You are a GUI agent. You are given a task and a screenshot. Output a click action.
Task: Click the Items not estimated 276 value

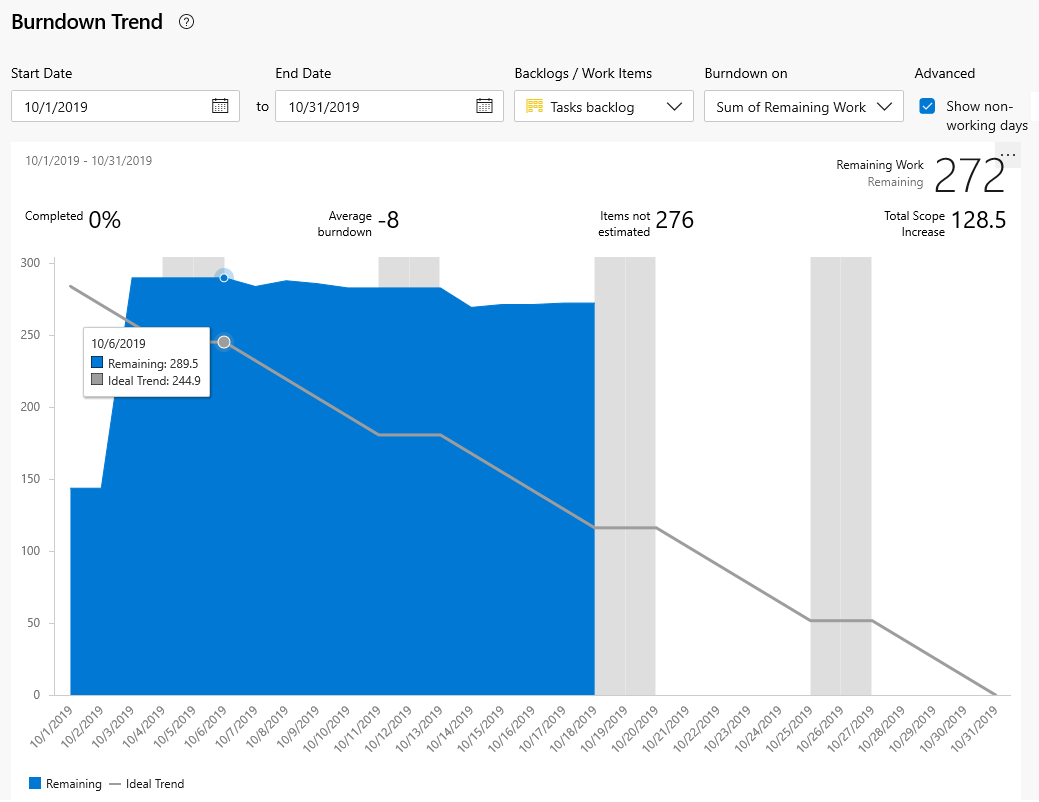tap(675, 220)
